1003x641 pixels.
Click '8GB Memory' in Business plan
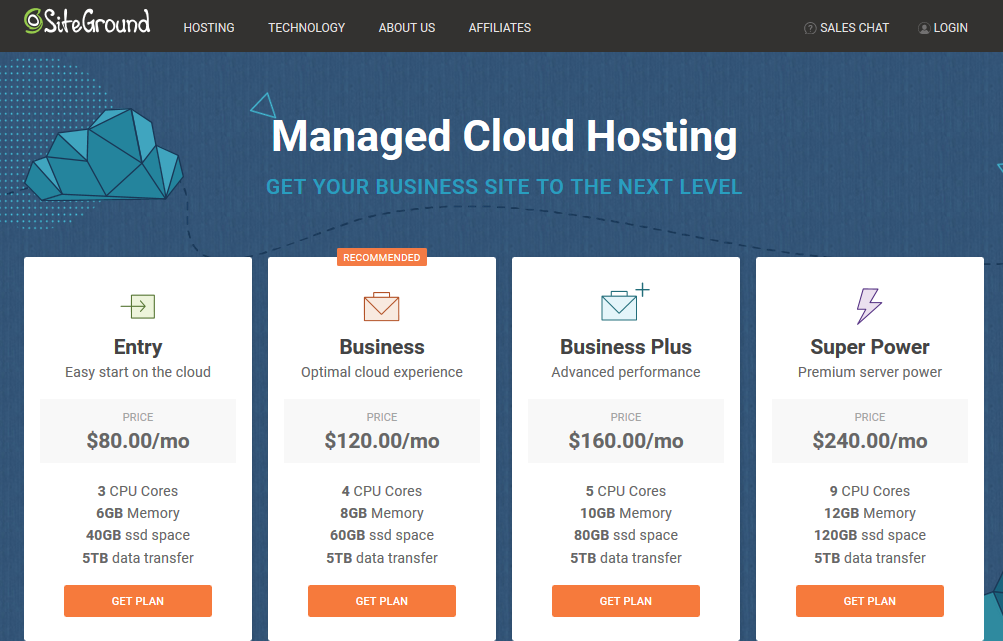382,513
